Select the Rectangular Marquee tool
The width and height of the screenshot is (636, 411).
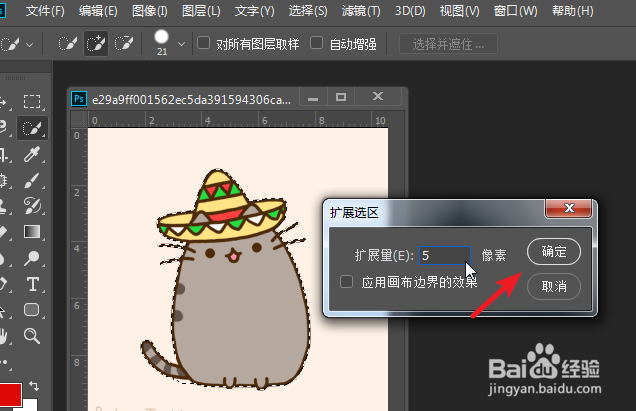32,101
